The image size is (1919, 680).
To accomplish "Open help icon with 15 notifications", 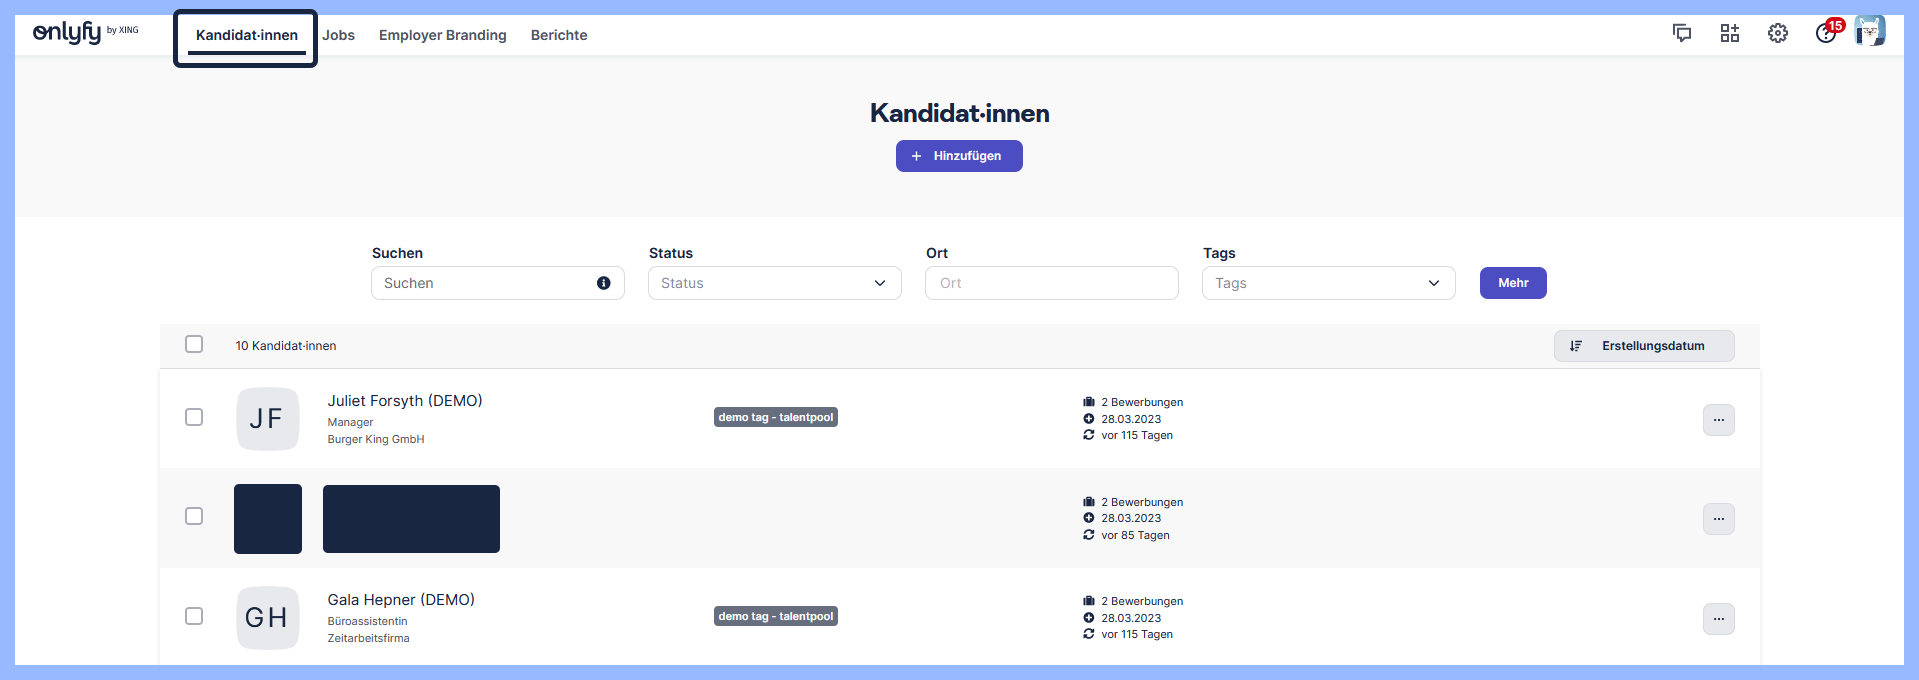I will point(1826,33).
